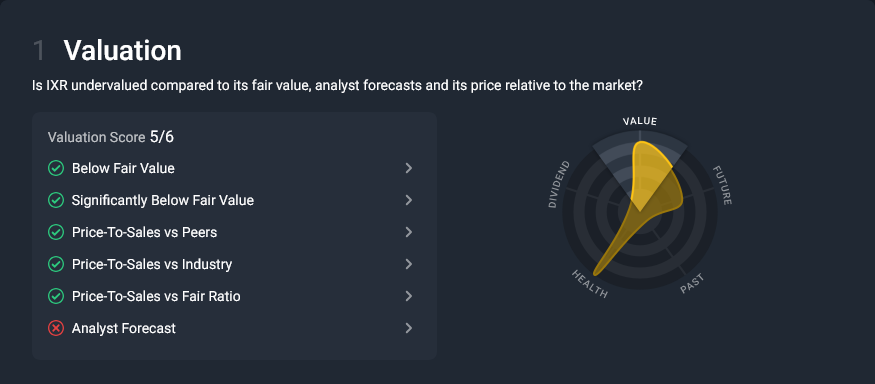This screenshot has height=384, width=875.
Task: Expand the Below Fair Value chevron
Action: pos(409,168)
